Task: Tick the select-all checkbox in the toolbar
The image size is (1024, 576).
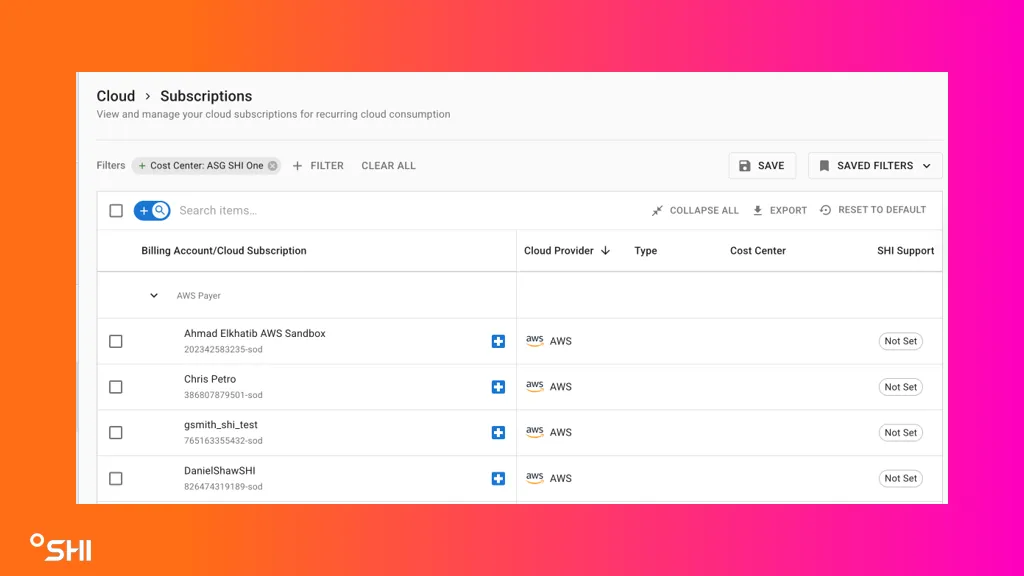Action: click(116, 210)
